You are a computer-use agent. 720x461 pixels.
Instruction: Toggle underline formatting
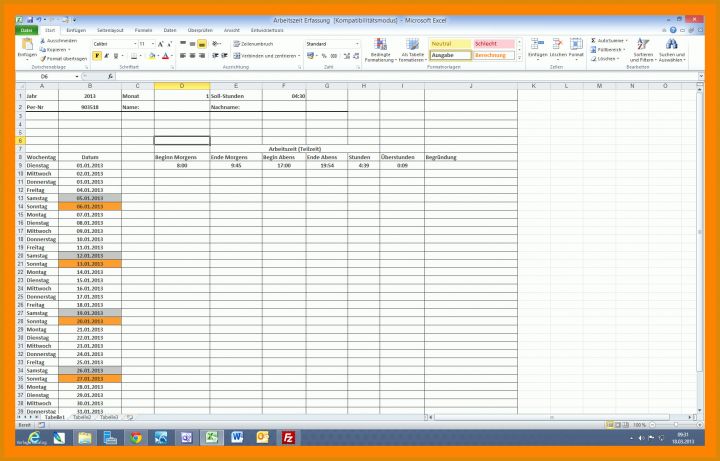click(x=115, y=56)
